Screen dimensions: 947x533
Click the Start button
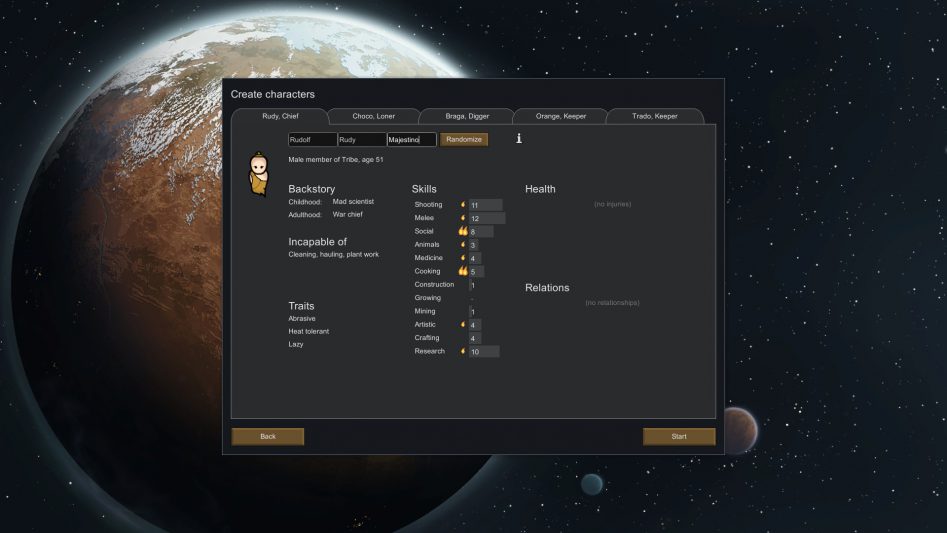coord(679,436)
